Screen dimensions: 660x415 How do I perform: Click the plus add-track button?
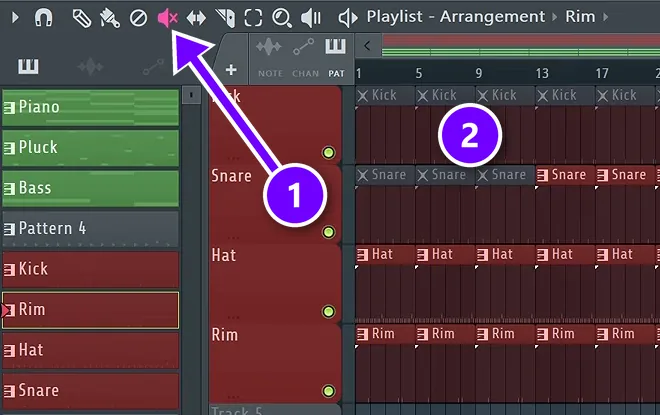pos(231,69)
